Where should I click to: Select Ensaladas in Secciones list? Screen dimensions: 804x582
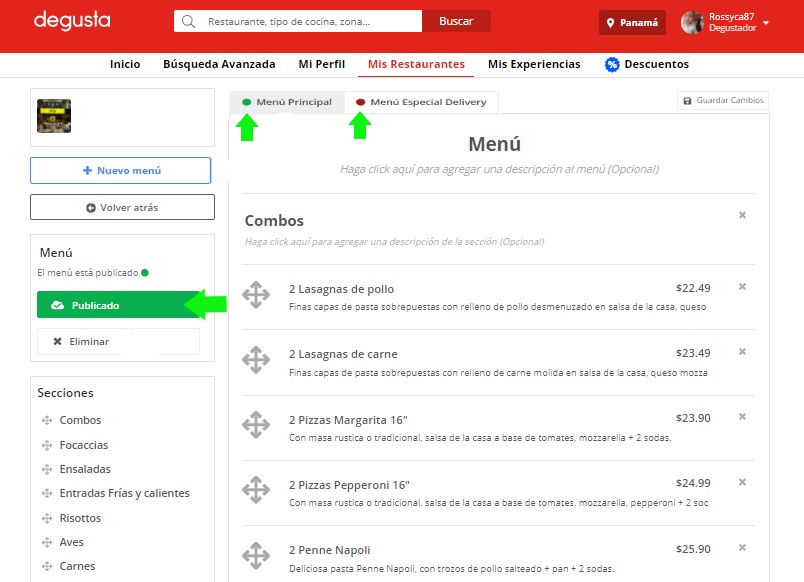(x=85, y=469)
